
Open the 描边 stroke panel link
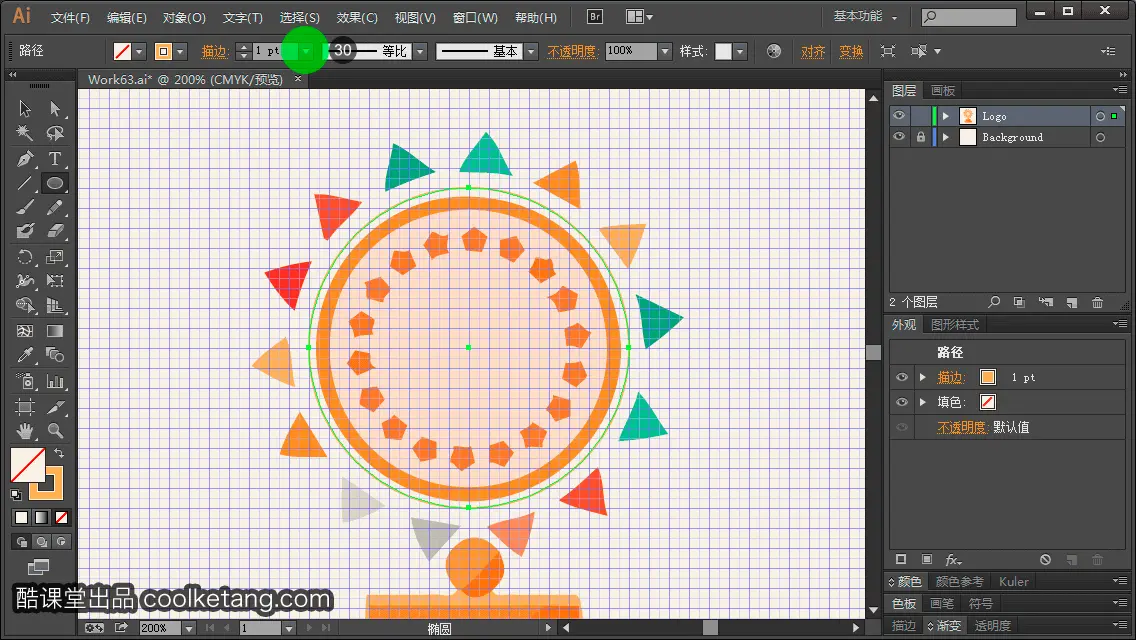point(214,51)
